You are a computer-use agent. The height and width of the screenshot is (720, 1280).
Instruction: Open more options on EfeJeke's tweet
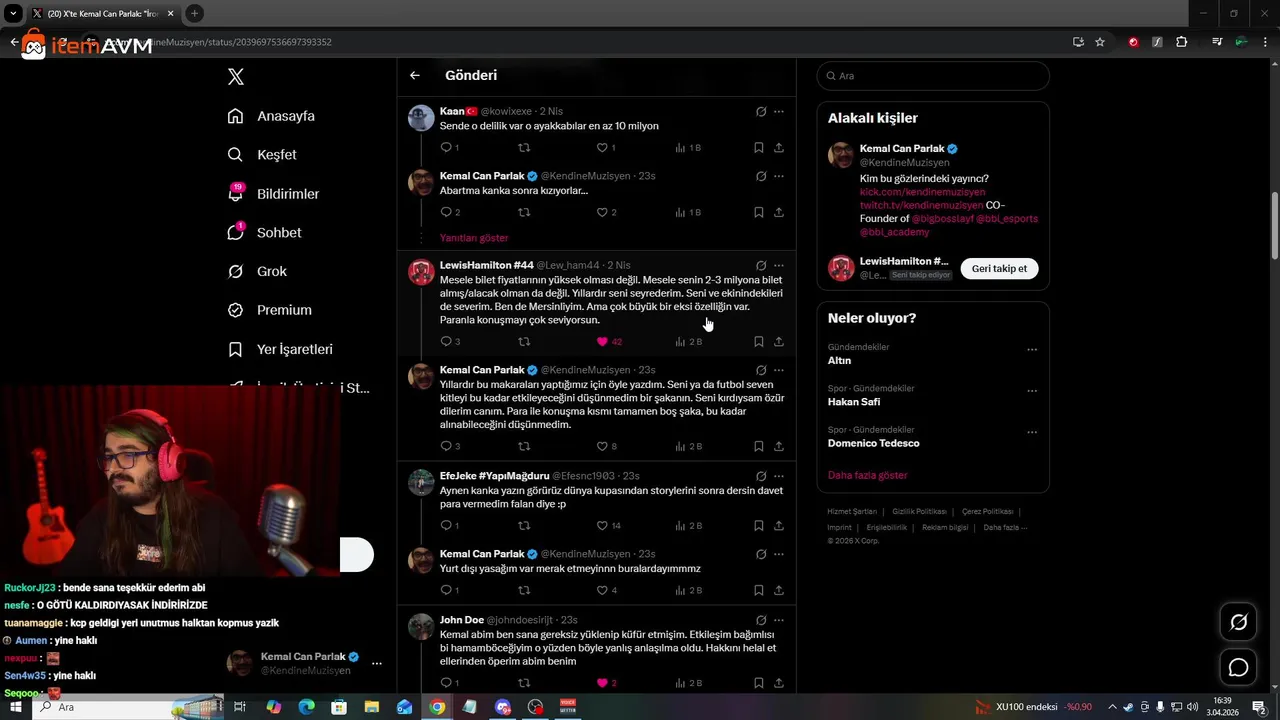point(779,476)
